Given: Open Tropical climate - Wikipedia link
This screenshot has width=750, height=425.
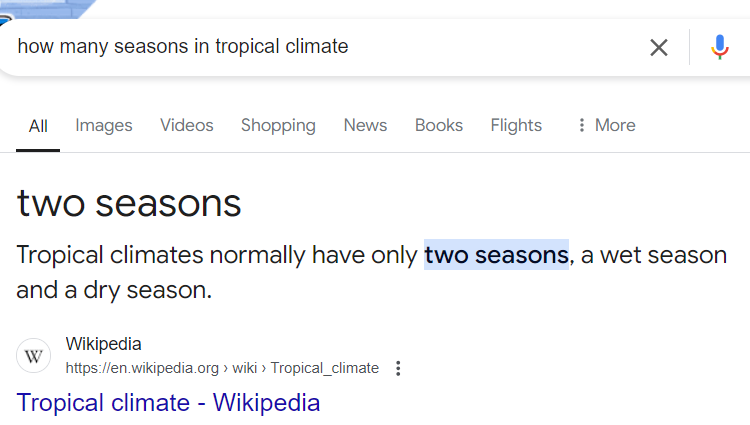Looking at the screenshot, I should (x=168, y=403).
